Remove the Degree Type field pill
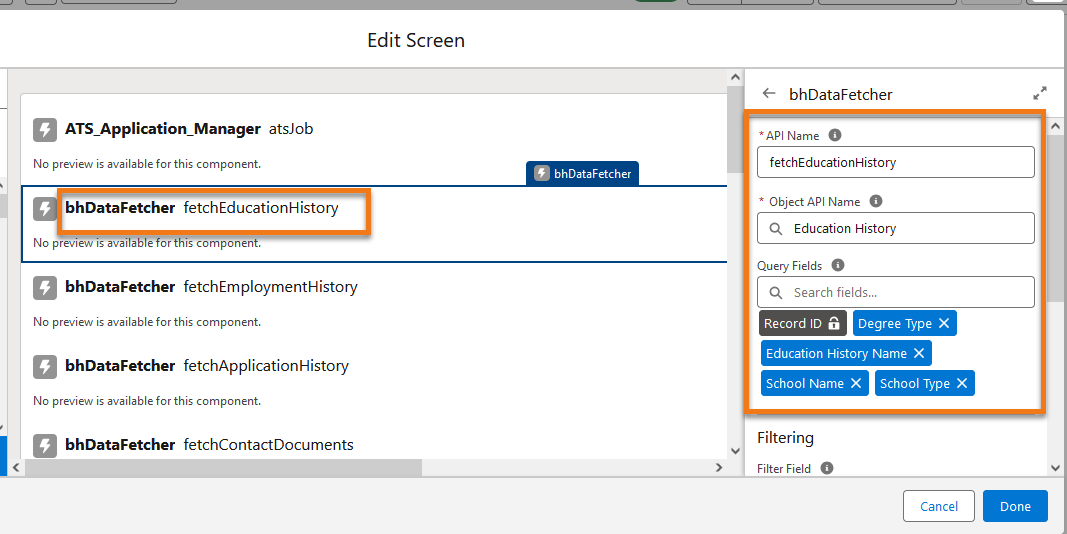Viewport: 1067px width, 534px height. pyautogui.click(x=943, y=323)
